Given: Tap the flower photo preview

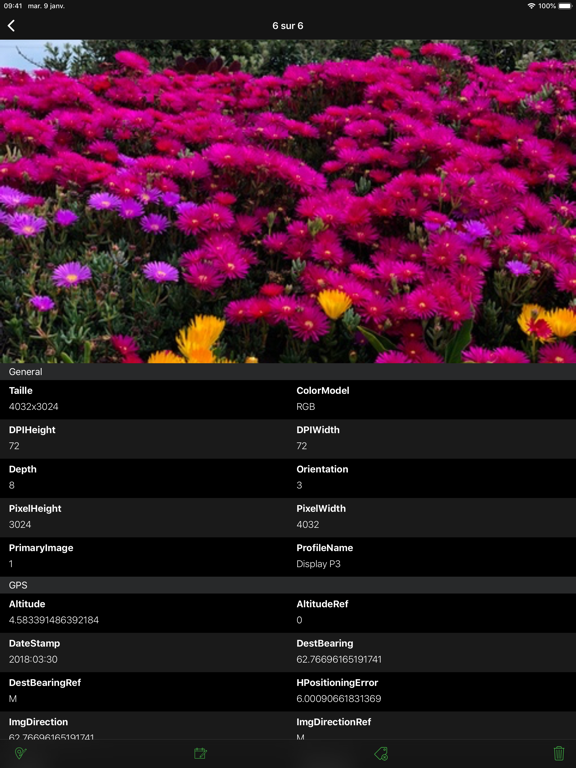Looking at the screenshot, I should coord(288,201).
